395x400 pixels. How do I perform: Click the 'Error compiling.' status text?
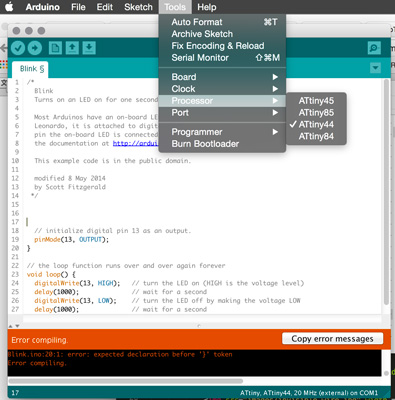(x=39, y=340)
